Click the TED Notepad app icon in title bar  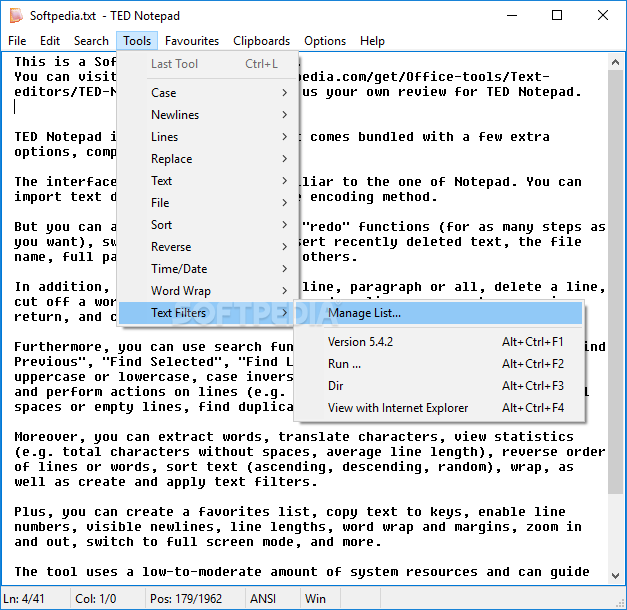(x=16, y=16)
